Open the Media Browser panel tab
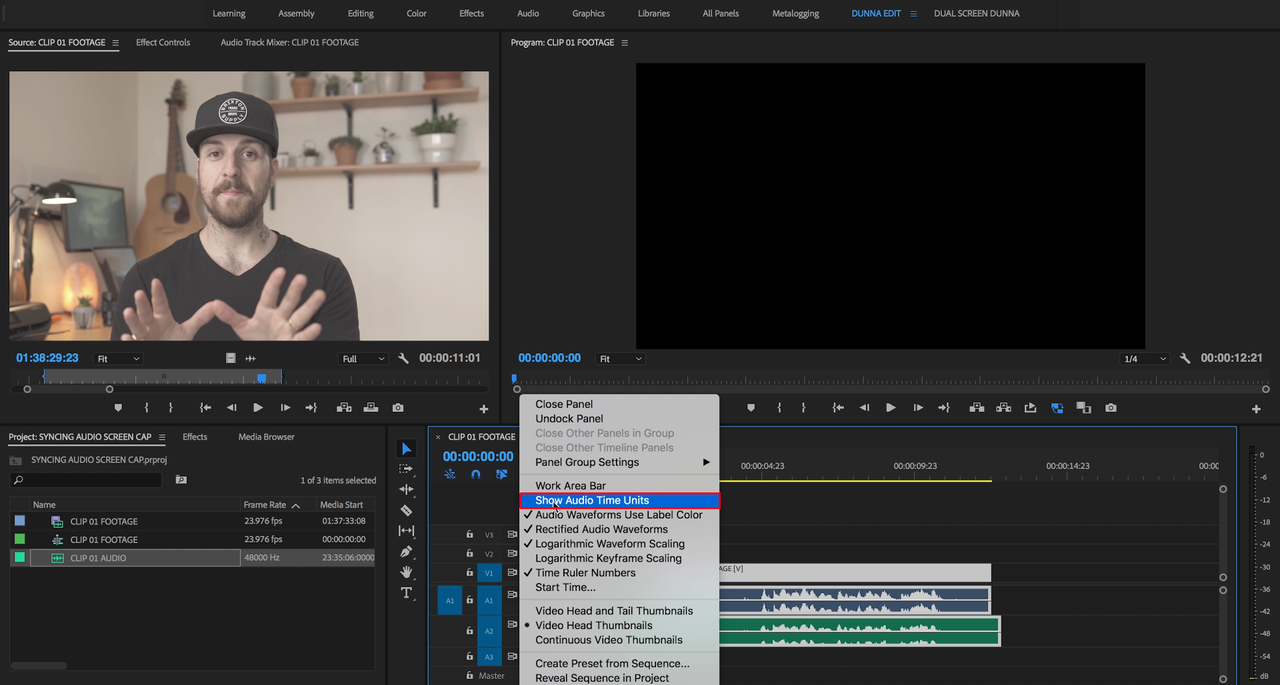 266,437
